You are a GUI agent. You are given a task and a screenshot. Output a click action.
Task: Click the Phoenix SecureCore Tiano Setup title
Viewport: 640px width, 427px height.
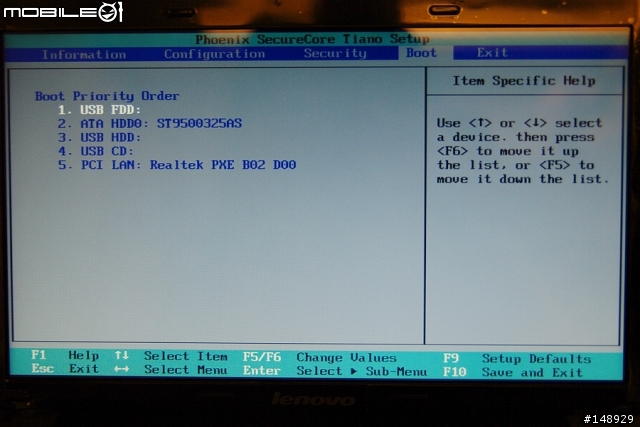pyautogui.click(x=312, y=39)
